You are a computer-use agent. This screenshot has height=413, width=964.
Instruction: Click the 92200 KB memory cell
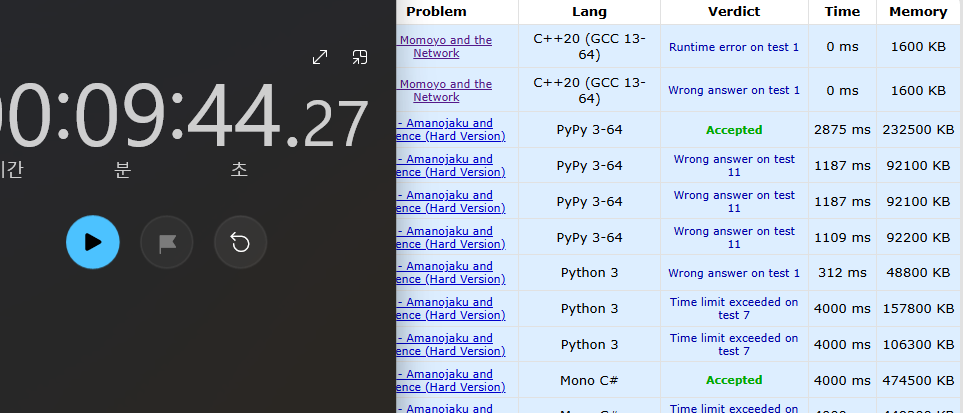[x=918, y=237]
